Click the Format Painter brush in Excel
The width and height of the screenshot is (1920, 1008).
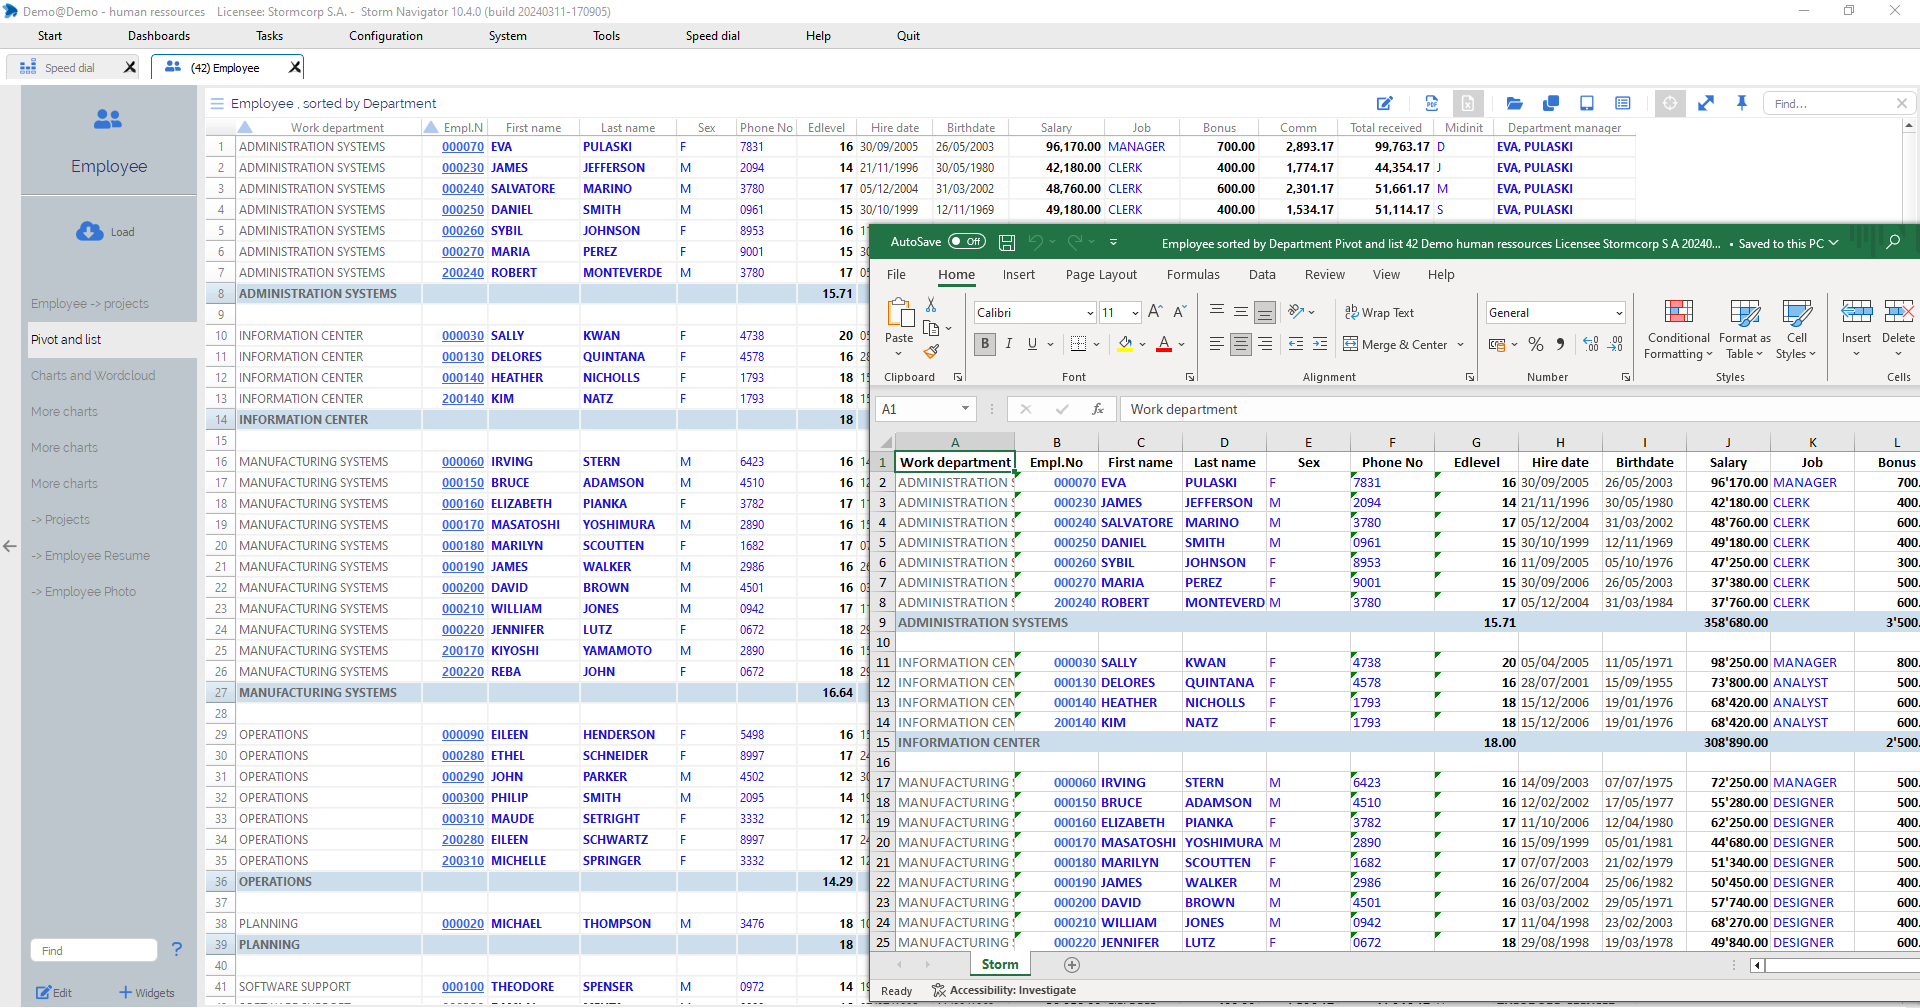tap(931, 351)
